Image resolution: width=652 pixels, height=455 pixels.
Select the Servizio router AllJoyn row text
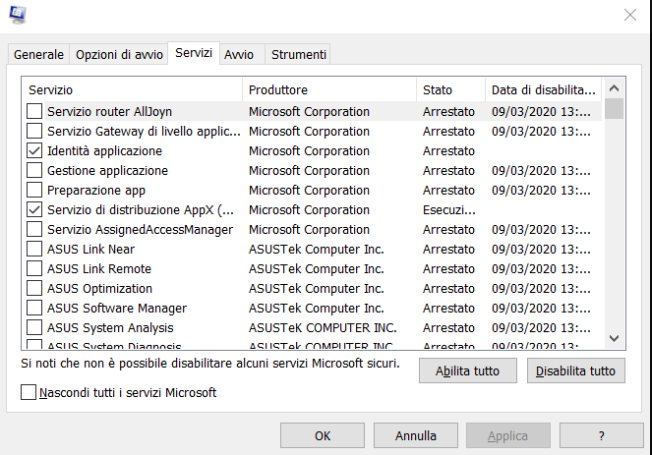109,111
